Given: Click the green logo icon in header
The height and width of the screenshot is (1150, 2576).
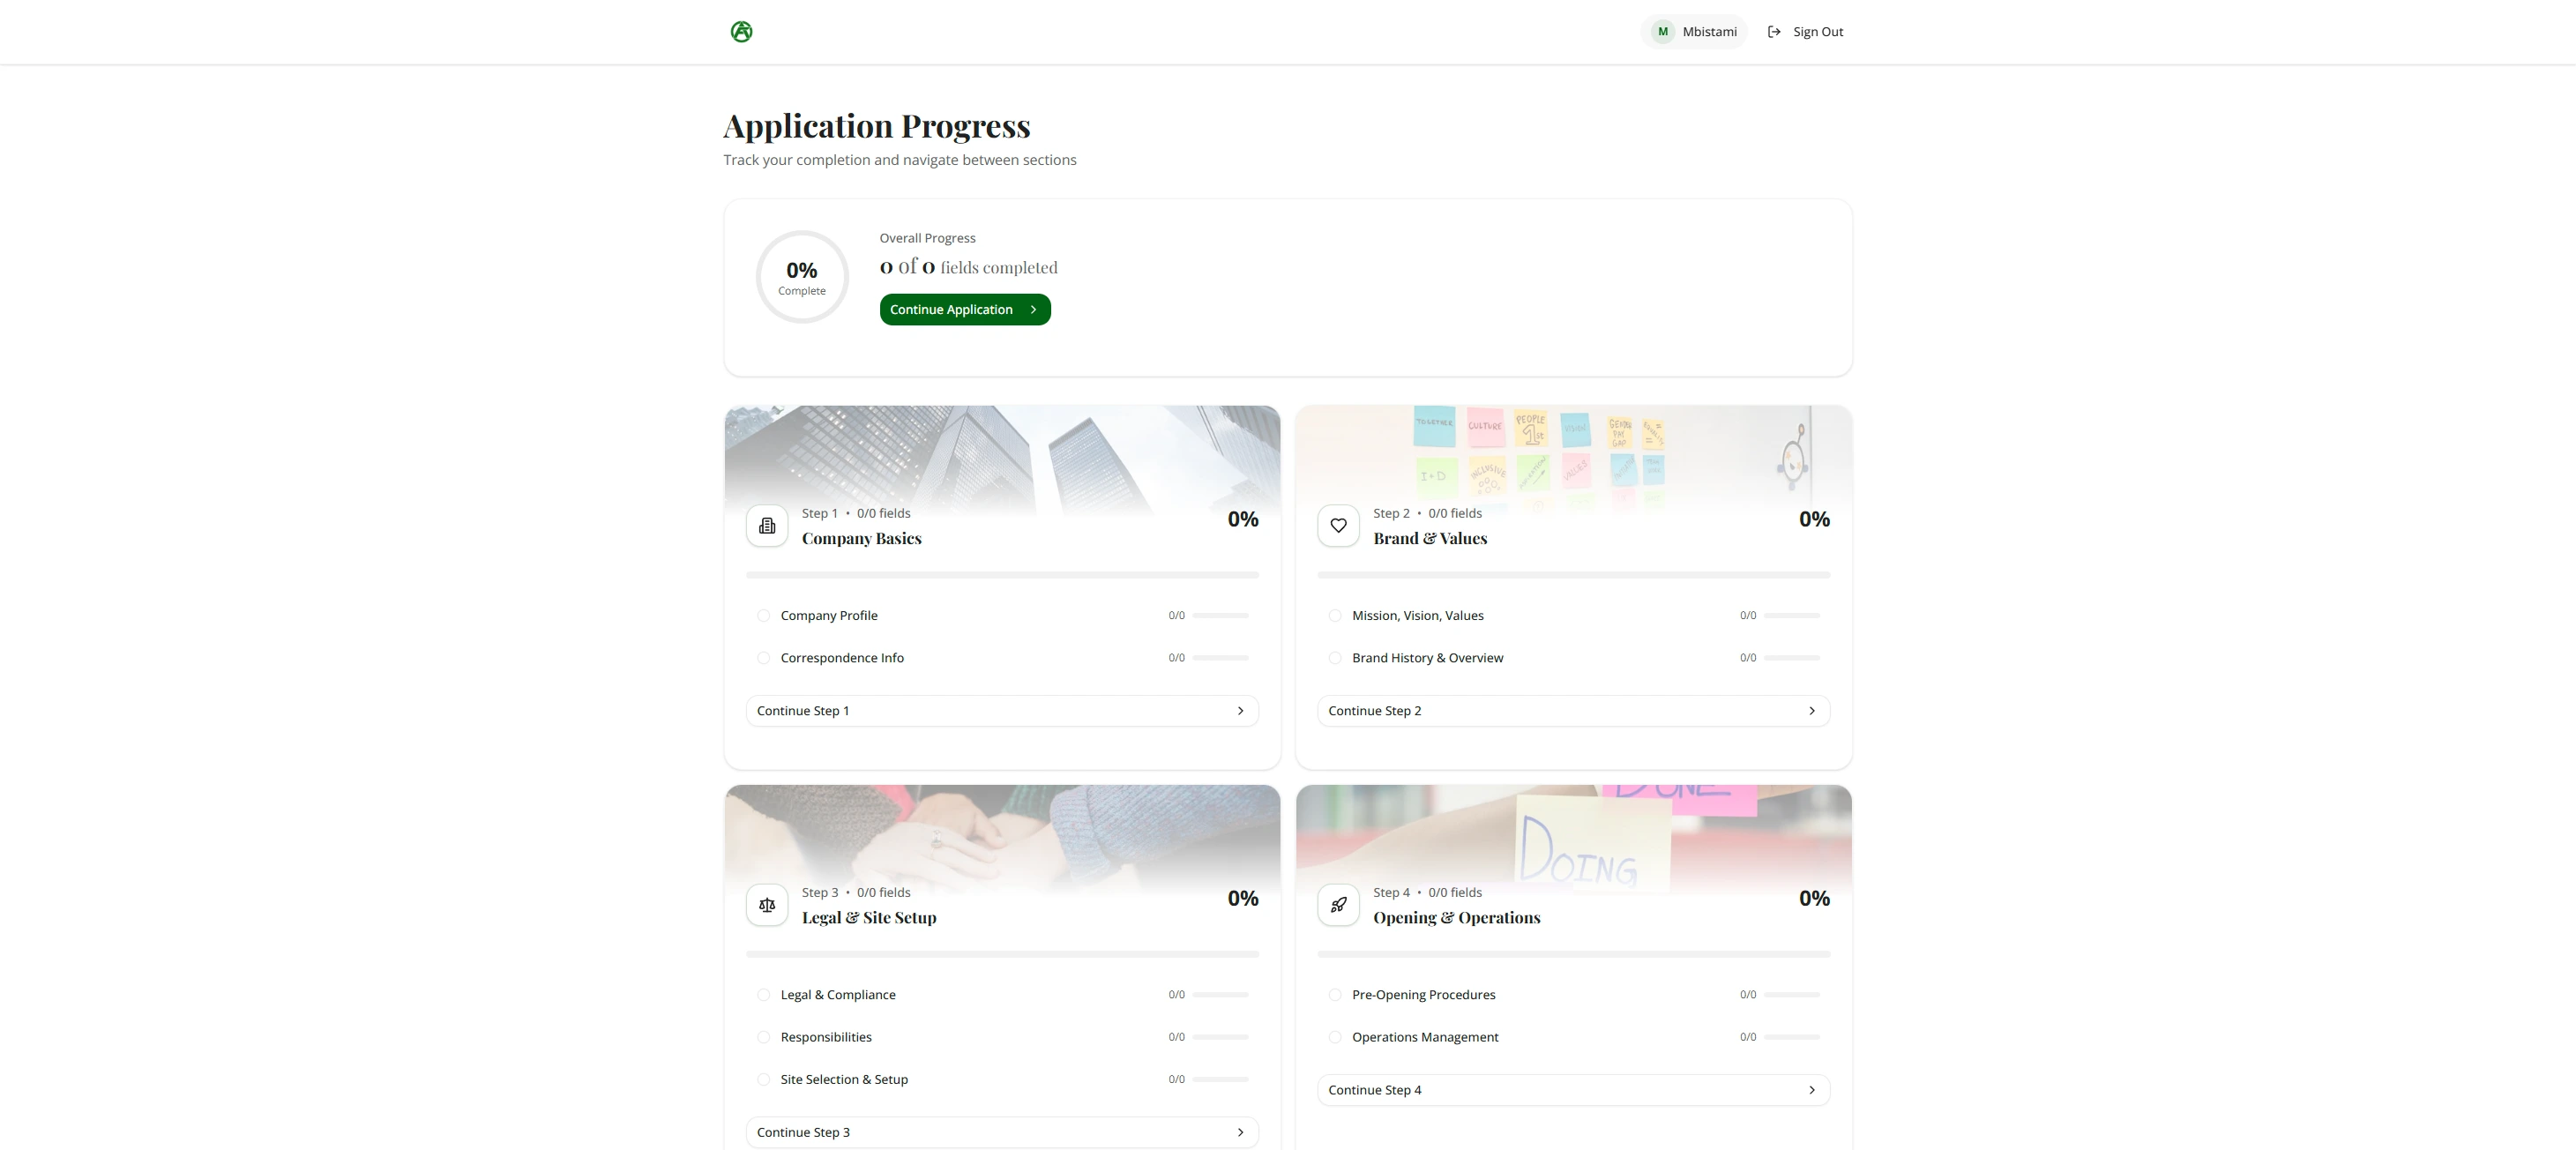Looking at the screenshot, I should [741, 32].
